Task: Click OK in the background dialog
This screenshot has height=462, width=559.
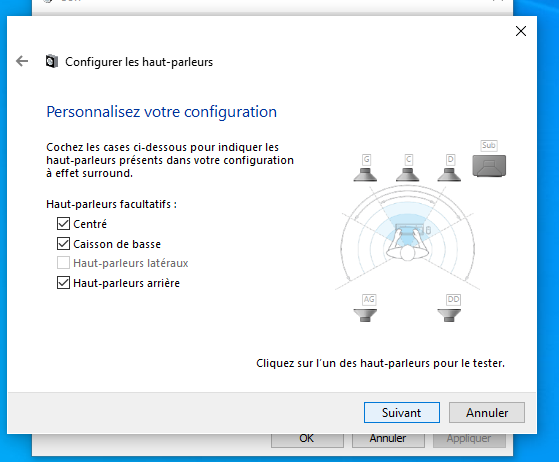Action: (307, 439)
